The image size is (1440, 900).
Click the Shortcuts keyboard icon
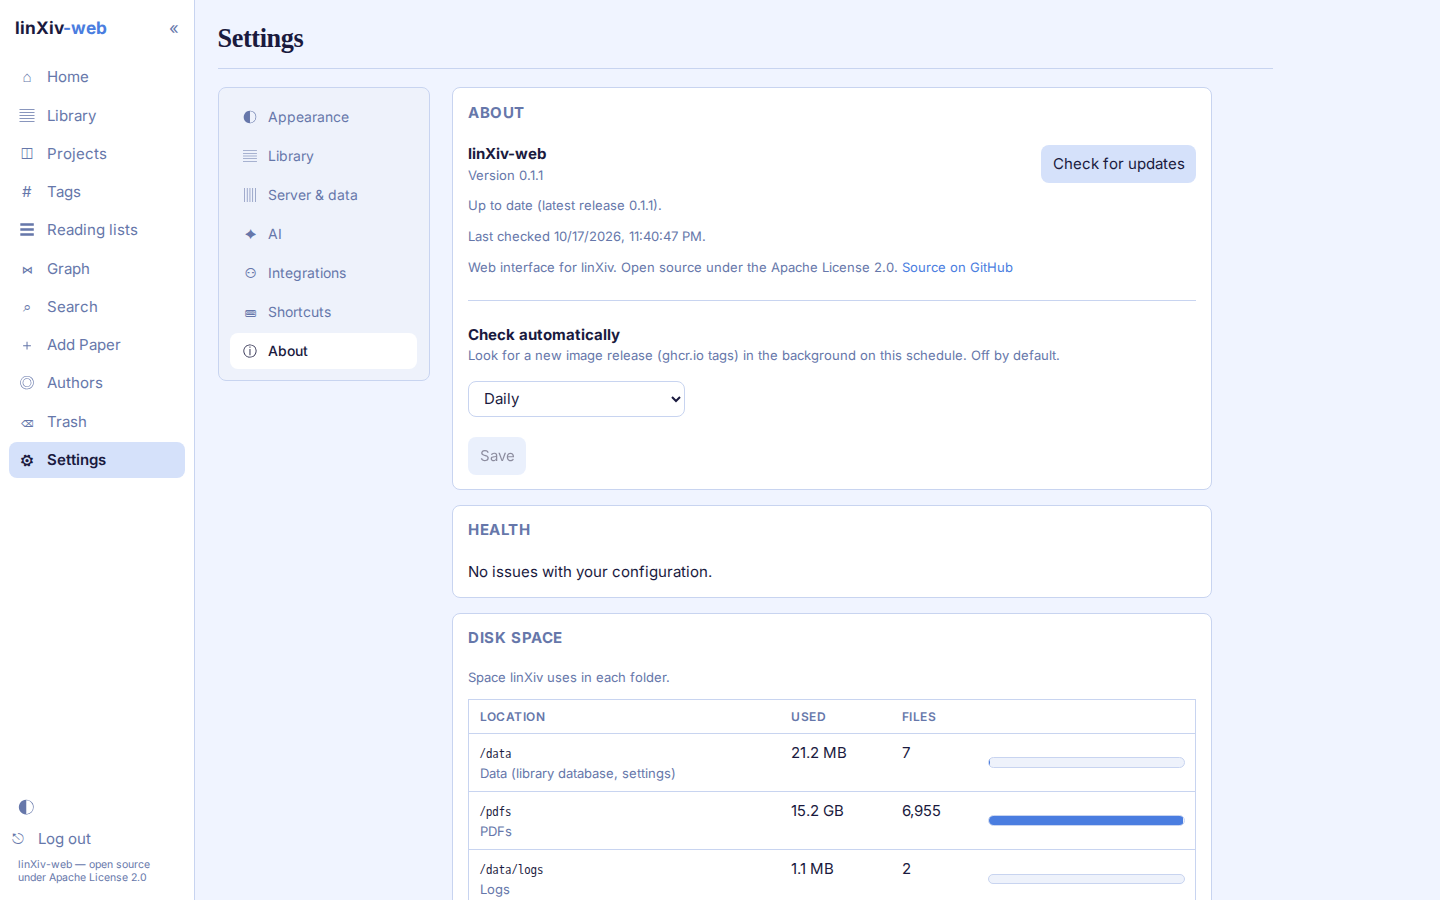[x=250, y=312]
